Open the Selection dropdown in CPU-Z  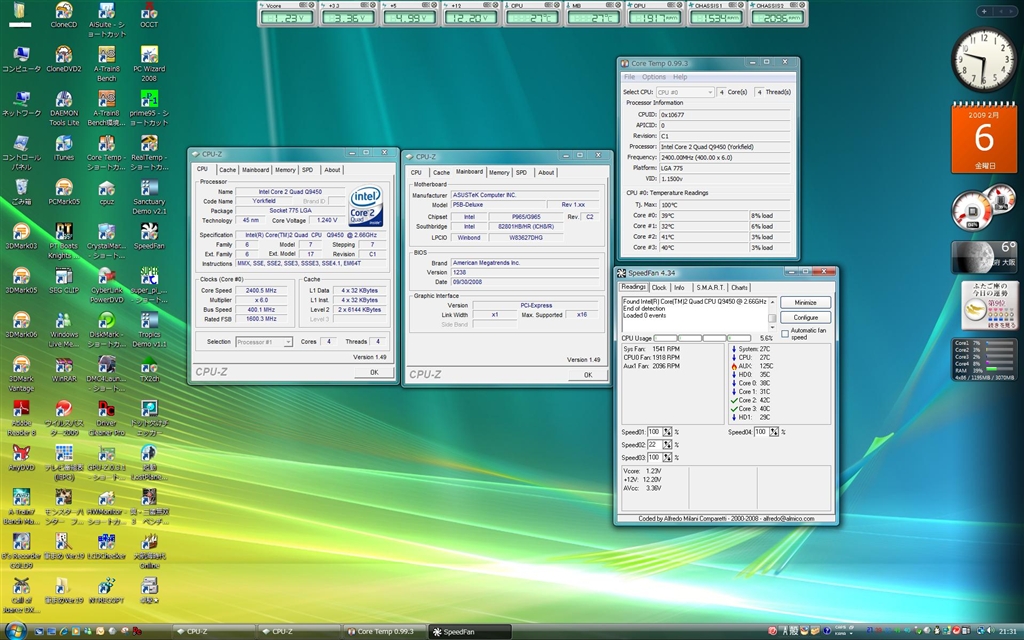click(x=264, y=342)
